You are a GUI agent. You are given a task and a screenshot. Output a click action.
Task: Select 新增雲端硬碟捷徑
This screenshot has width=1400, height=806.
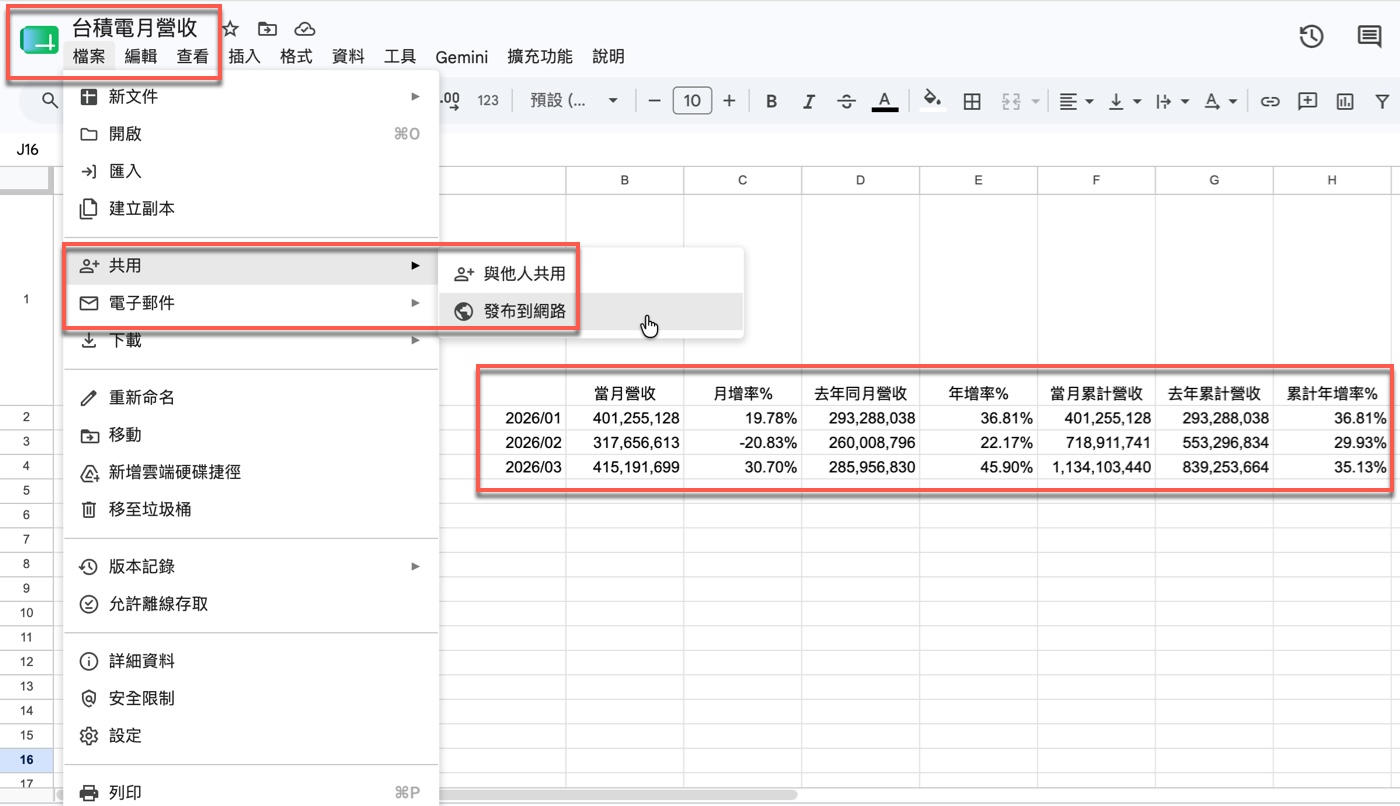pyautogui.click(x=251, y=472)
